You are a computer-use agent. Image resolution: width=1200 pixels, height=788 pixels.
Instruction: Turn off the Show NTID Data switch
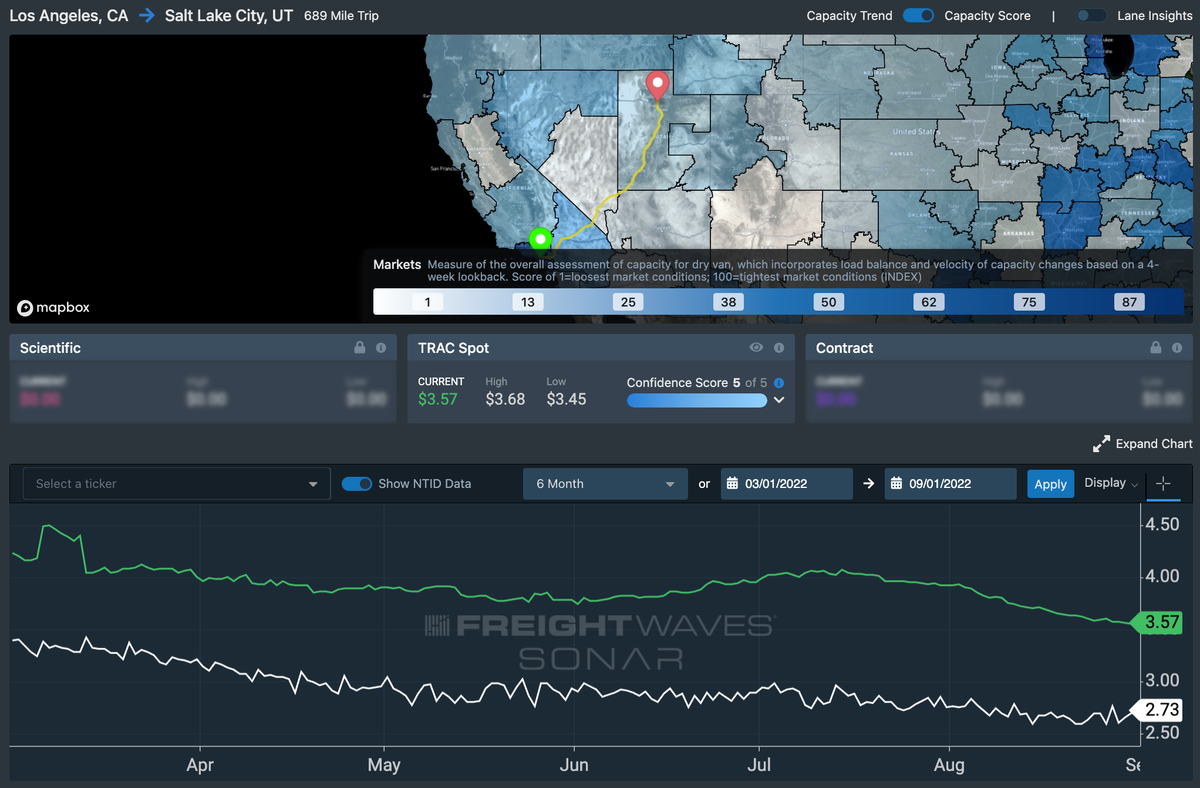tap(357, 484)
